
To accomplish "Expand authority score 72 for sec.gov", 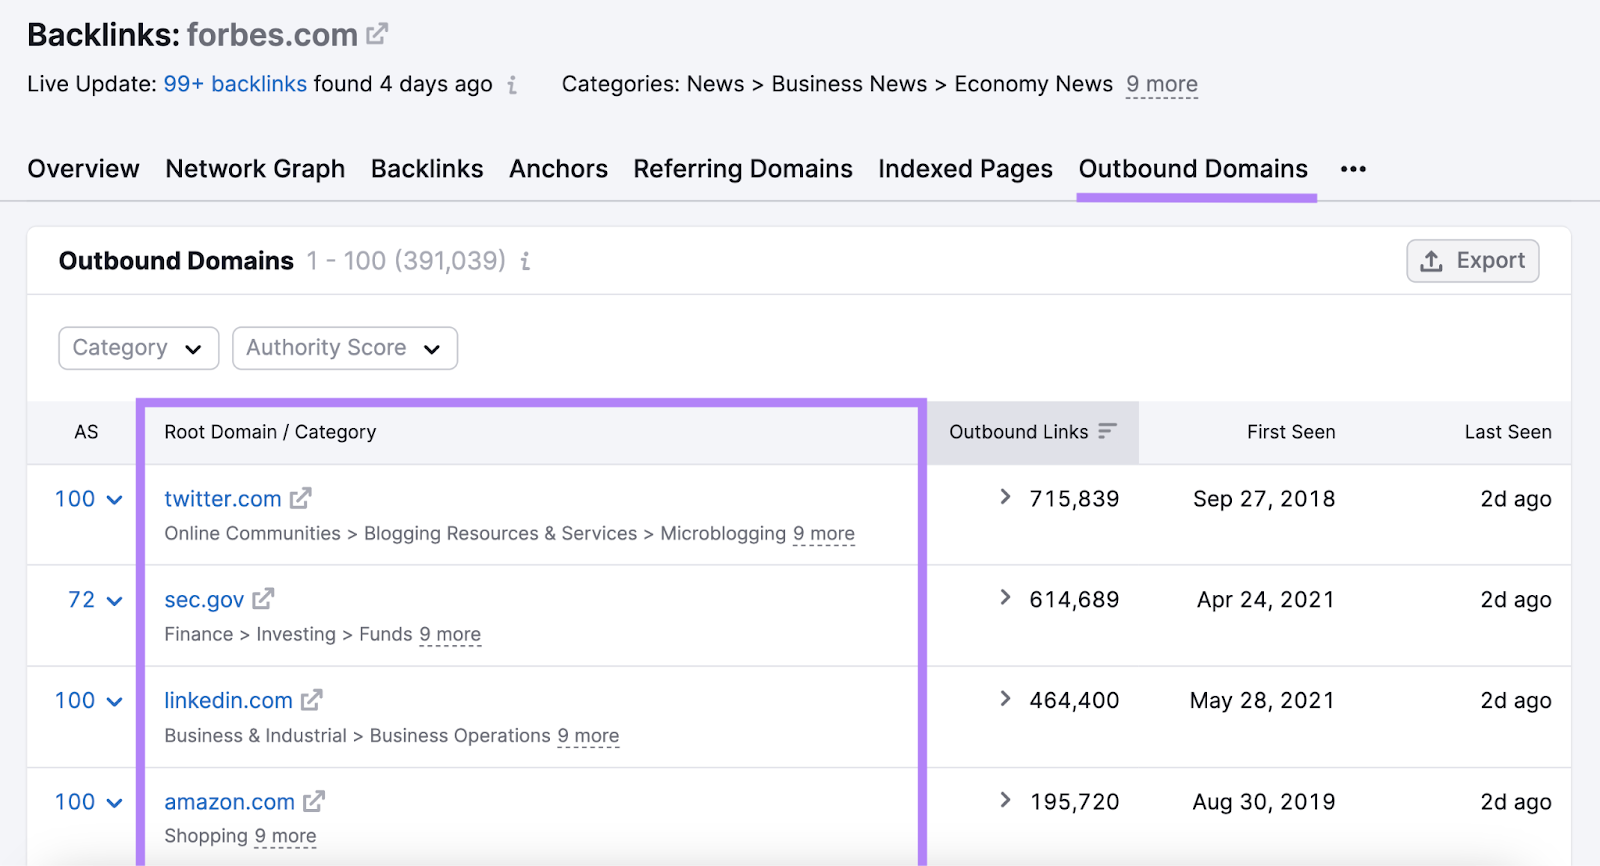I will (114, 601).
